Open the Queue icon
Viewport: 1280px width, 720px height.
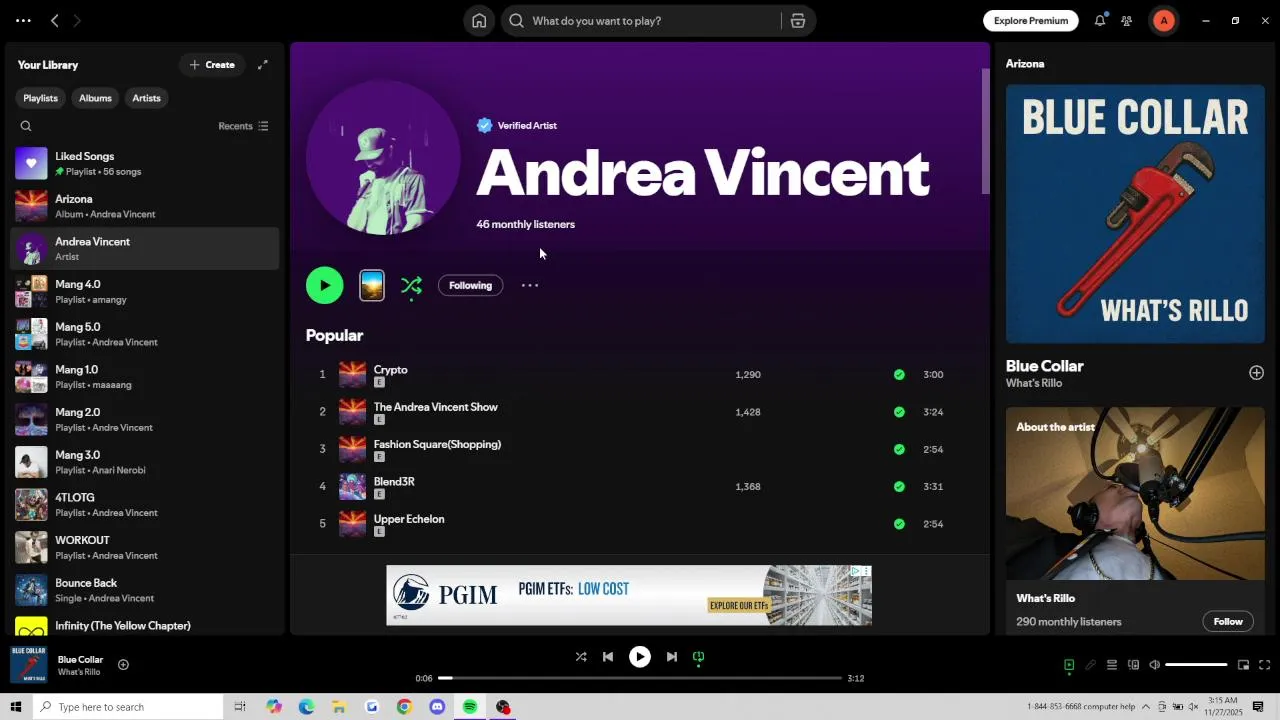(1112, 665)
